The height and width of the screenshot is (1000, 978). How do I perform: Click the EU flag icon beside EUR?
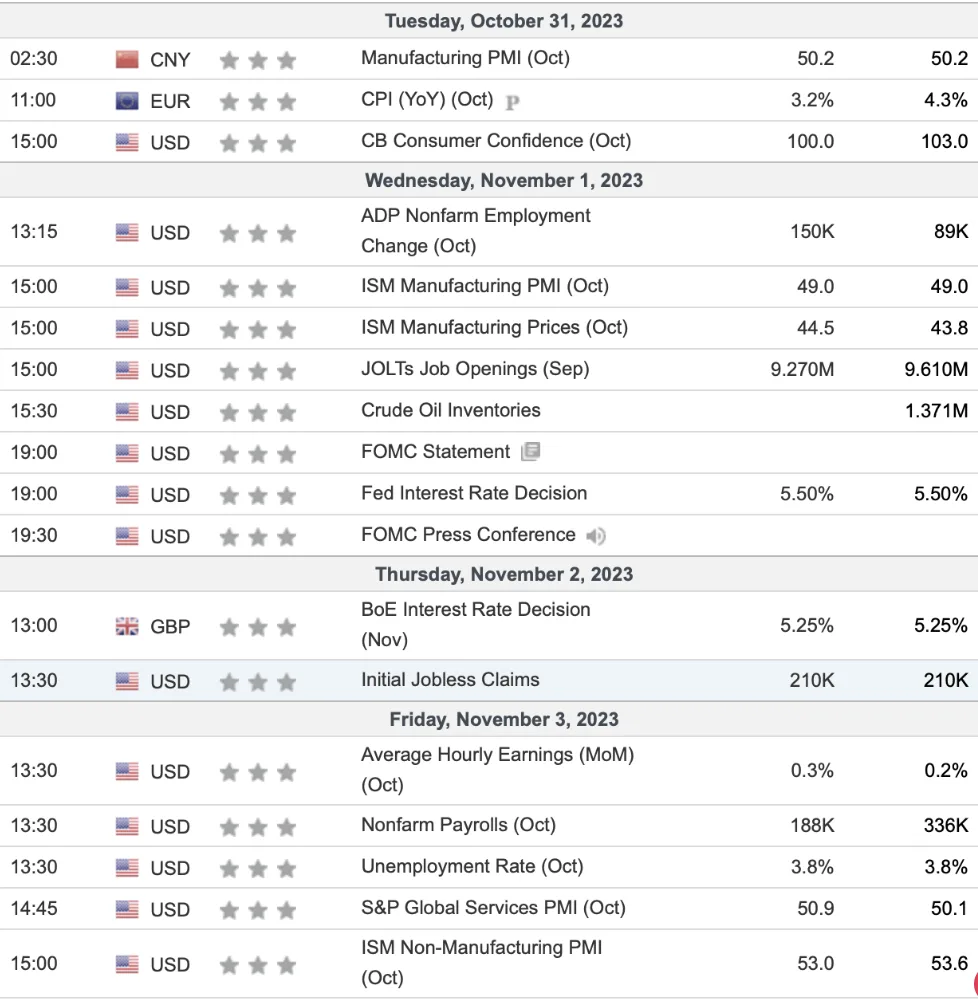127,101
